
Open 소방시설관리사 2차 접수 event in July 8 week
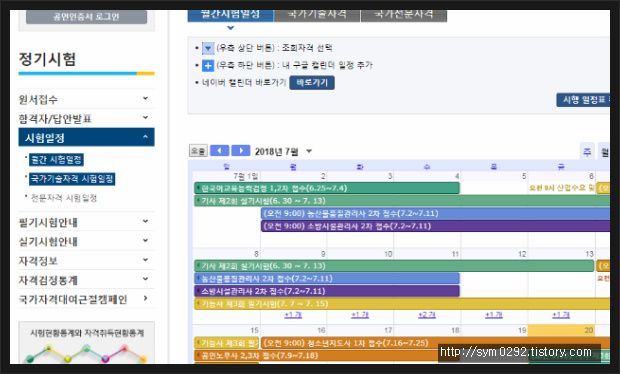[327, 291]
